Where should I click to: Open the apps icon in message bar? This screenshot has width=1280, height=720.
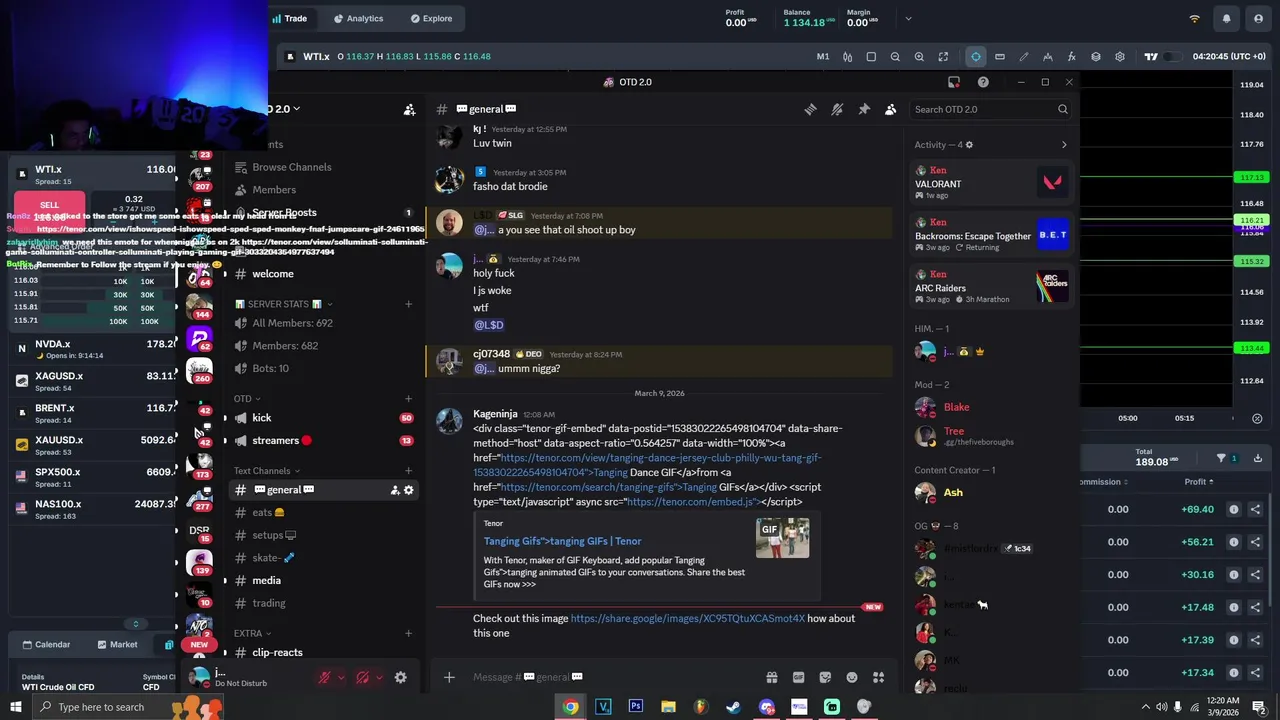[878, 677]
